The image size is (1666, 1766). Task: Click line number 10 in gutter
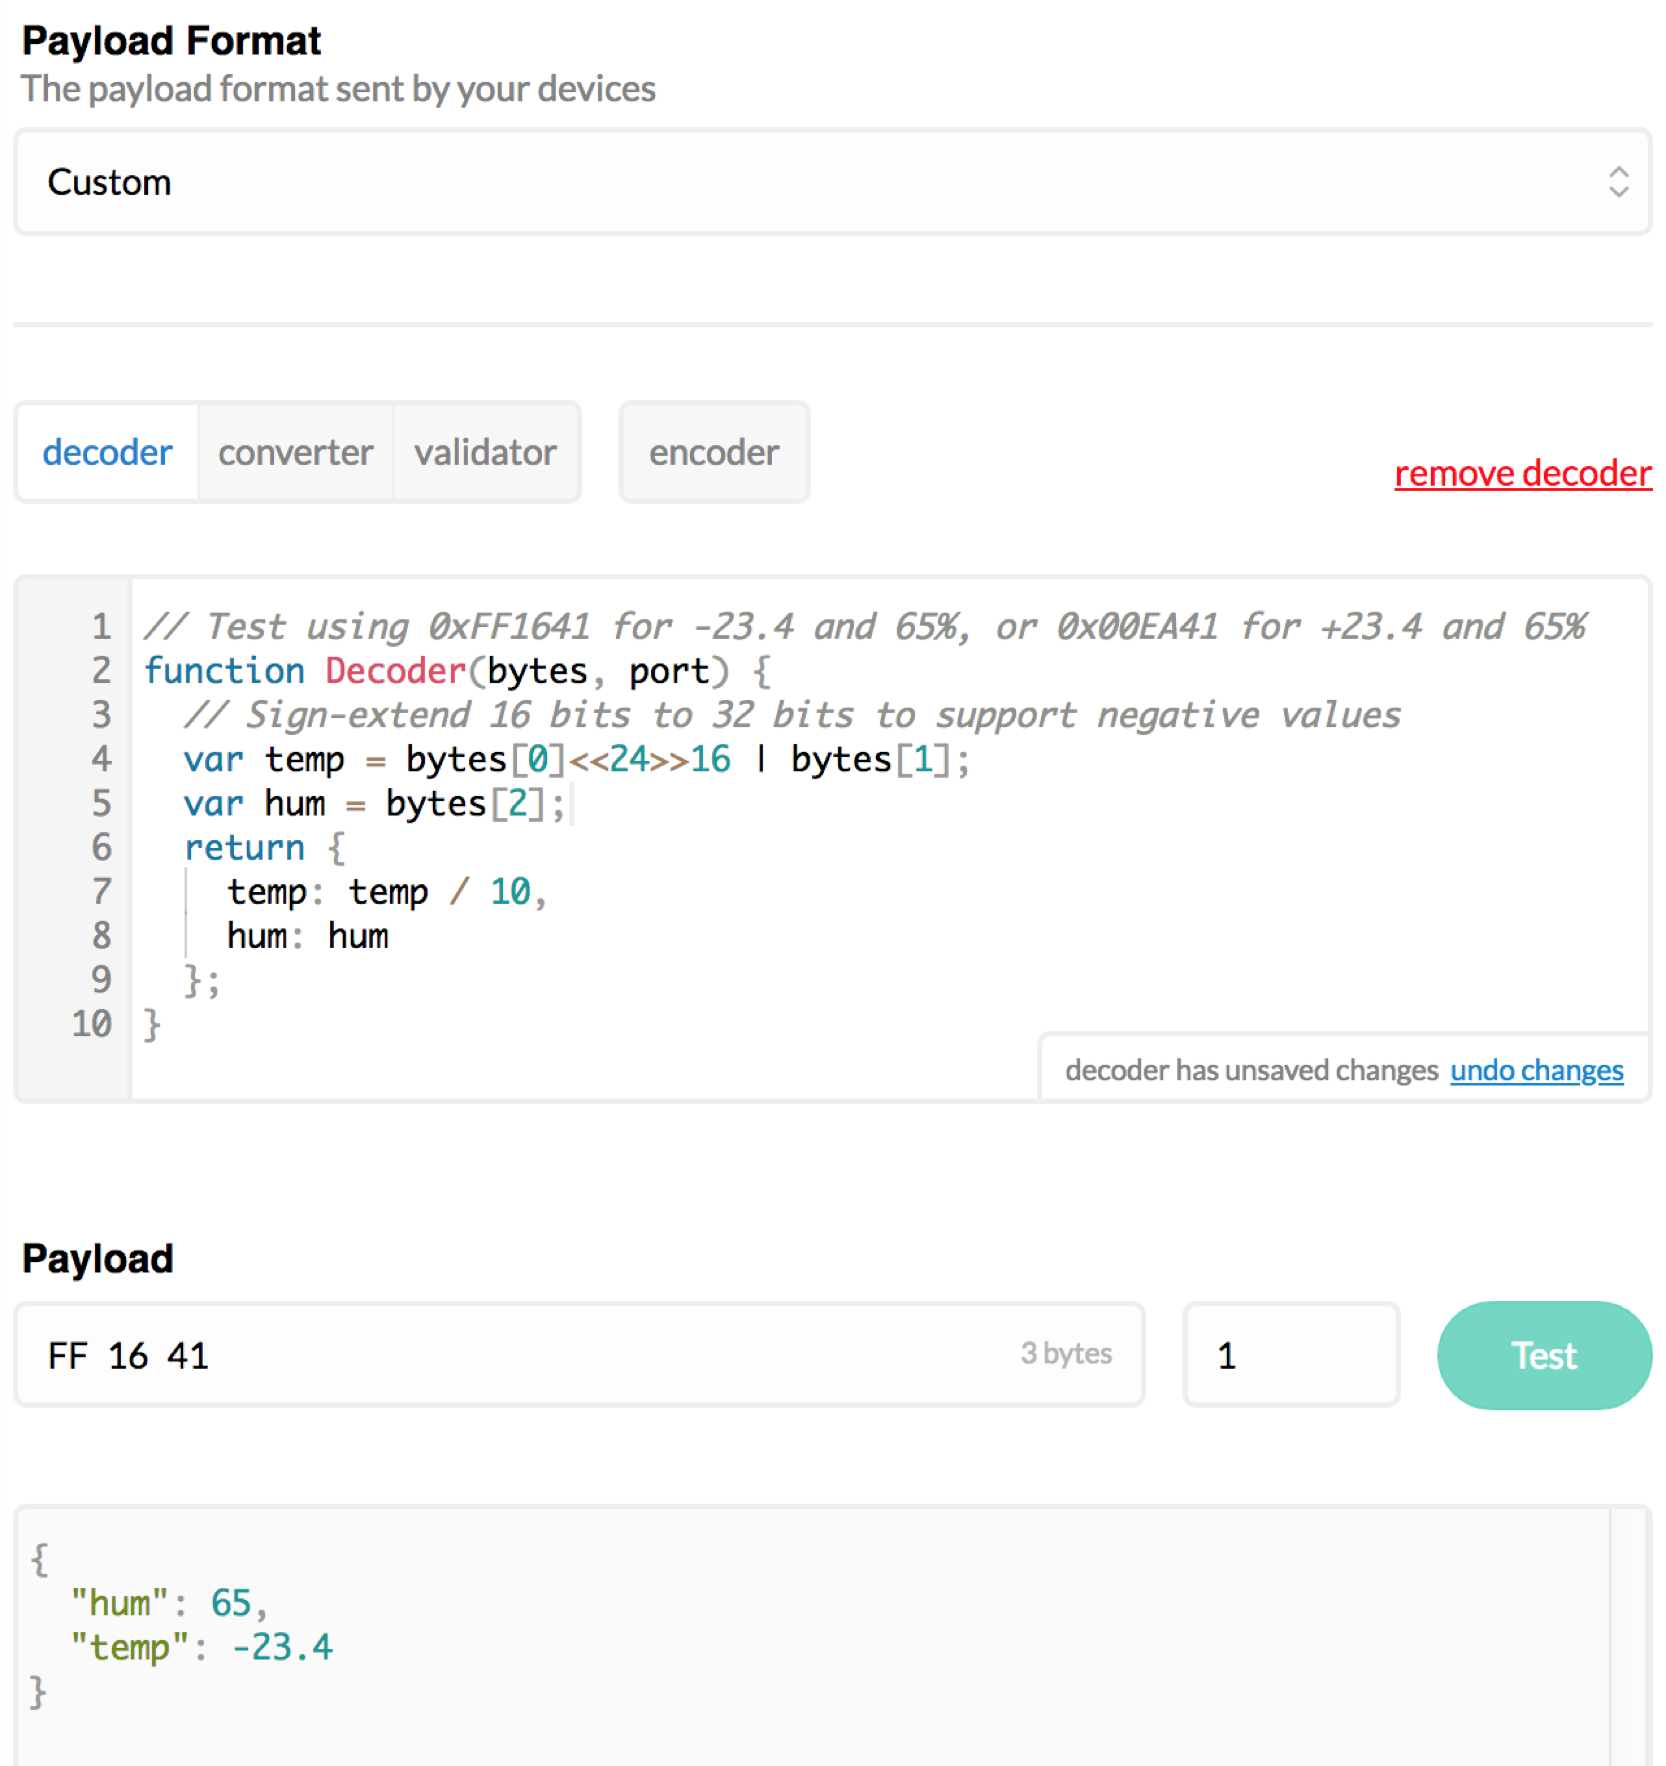point(91,1024)
